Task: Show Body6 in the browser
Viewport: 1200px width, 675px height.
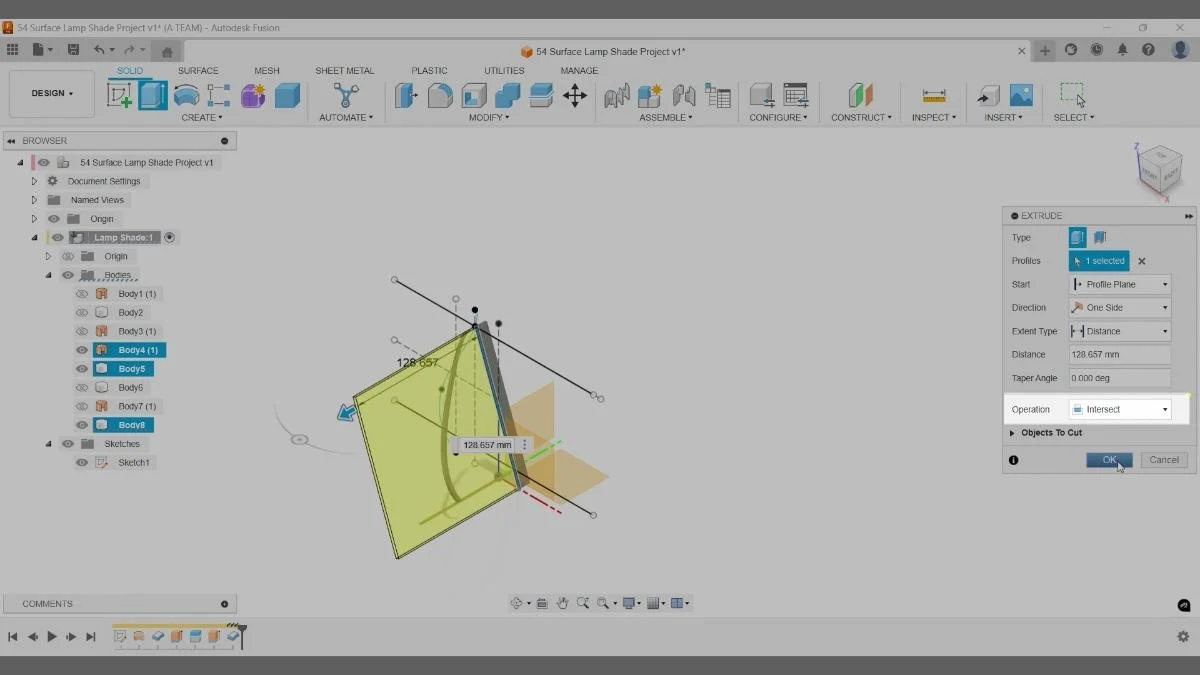Action: tap(82, 387)
